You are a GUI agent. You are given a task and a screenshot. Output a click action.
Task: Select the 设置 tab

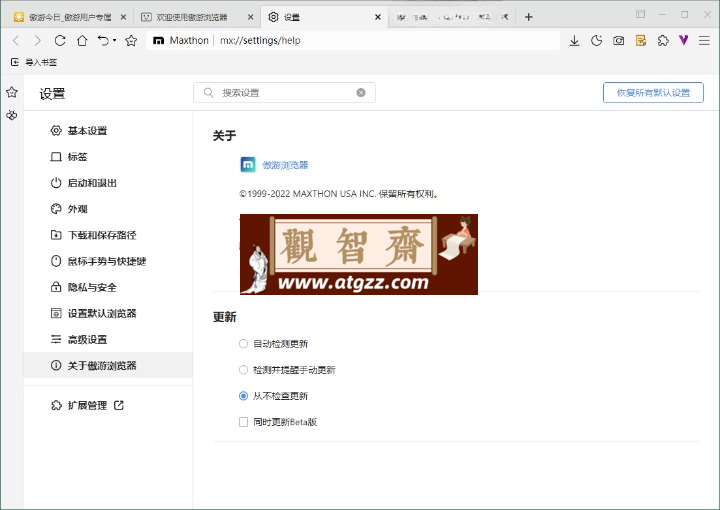pyautogui.click(x=324, y=17)
